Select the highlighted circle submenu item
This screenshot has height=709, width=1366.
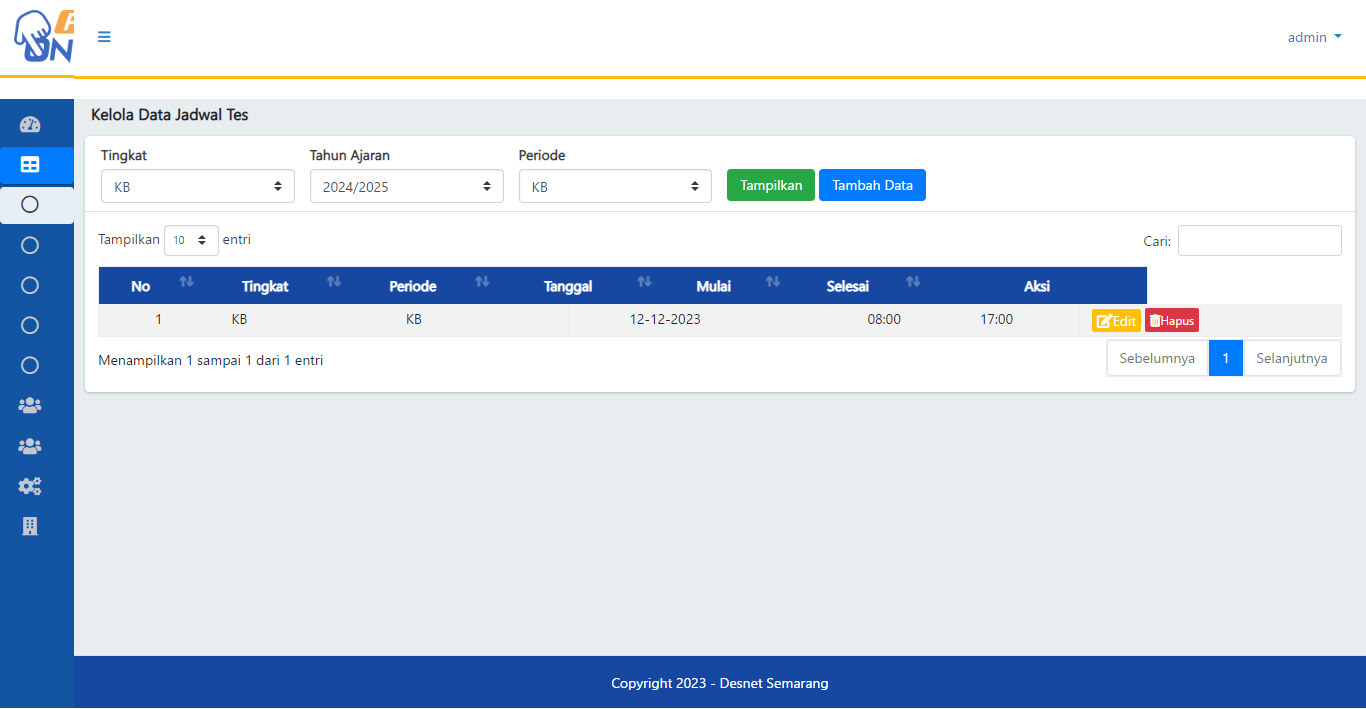tap(30, 205)
